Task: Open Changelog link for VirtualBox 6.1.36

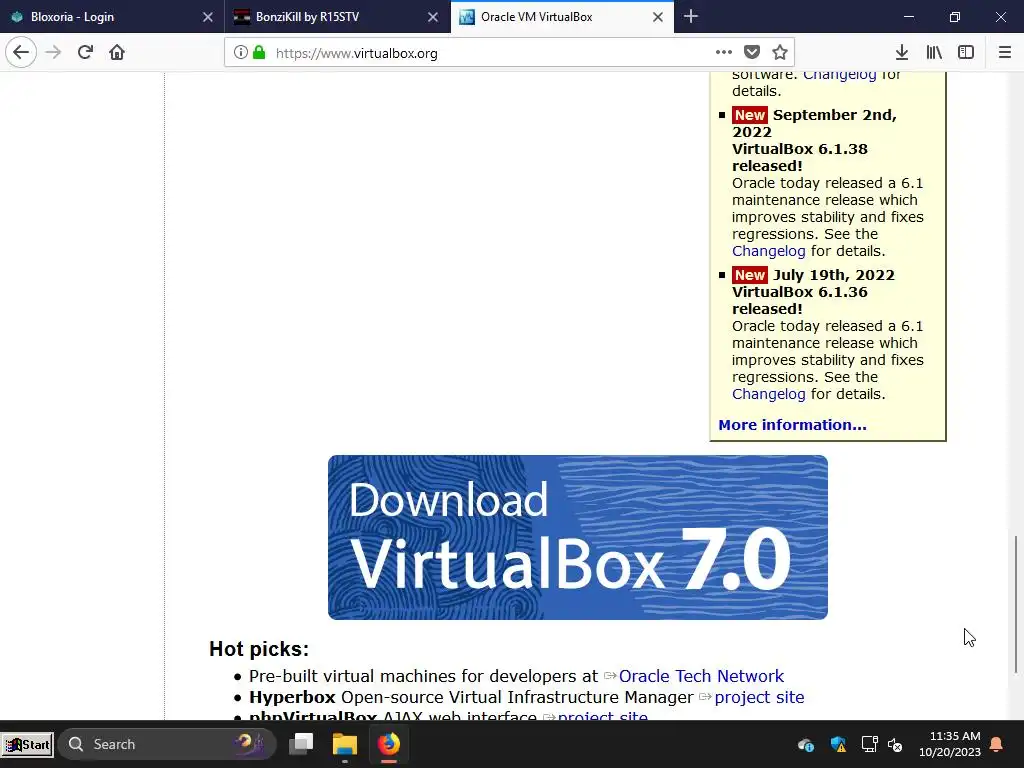Action: (769, 394)
